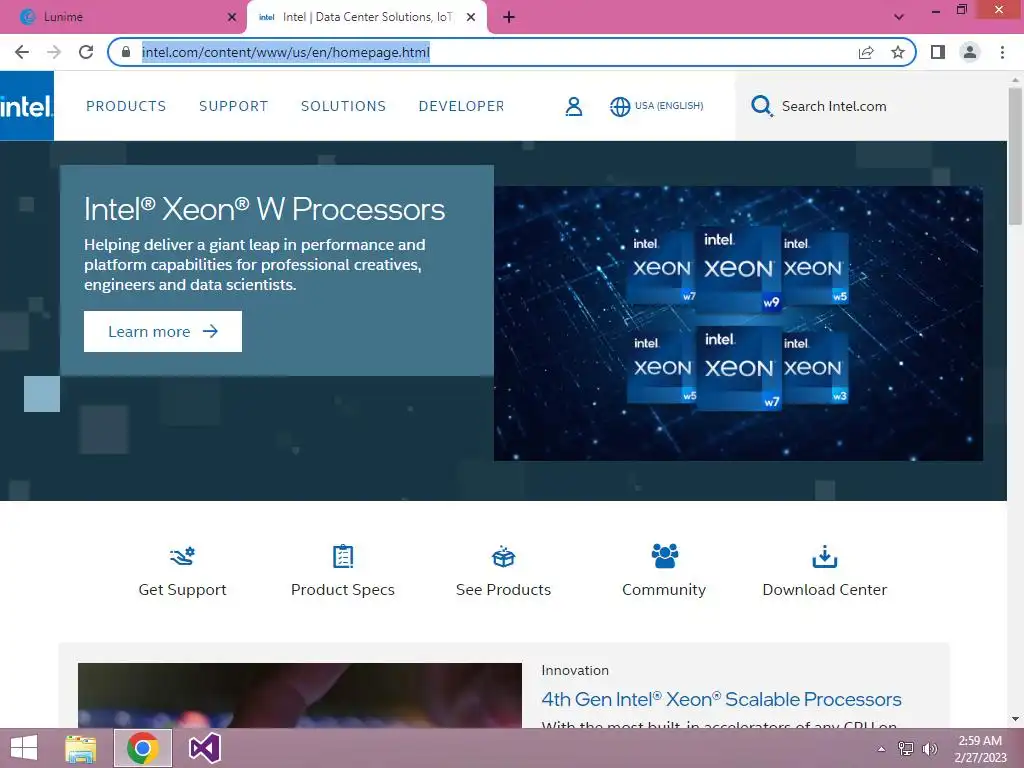
Task: Open the SUPPORT menu
Action: pyautogui.click(x=234, y=106)
